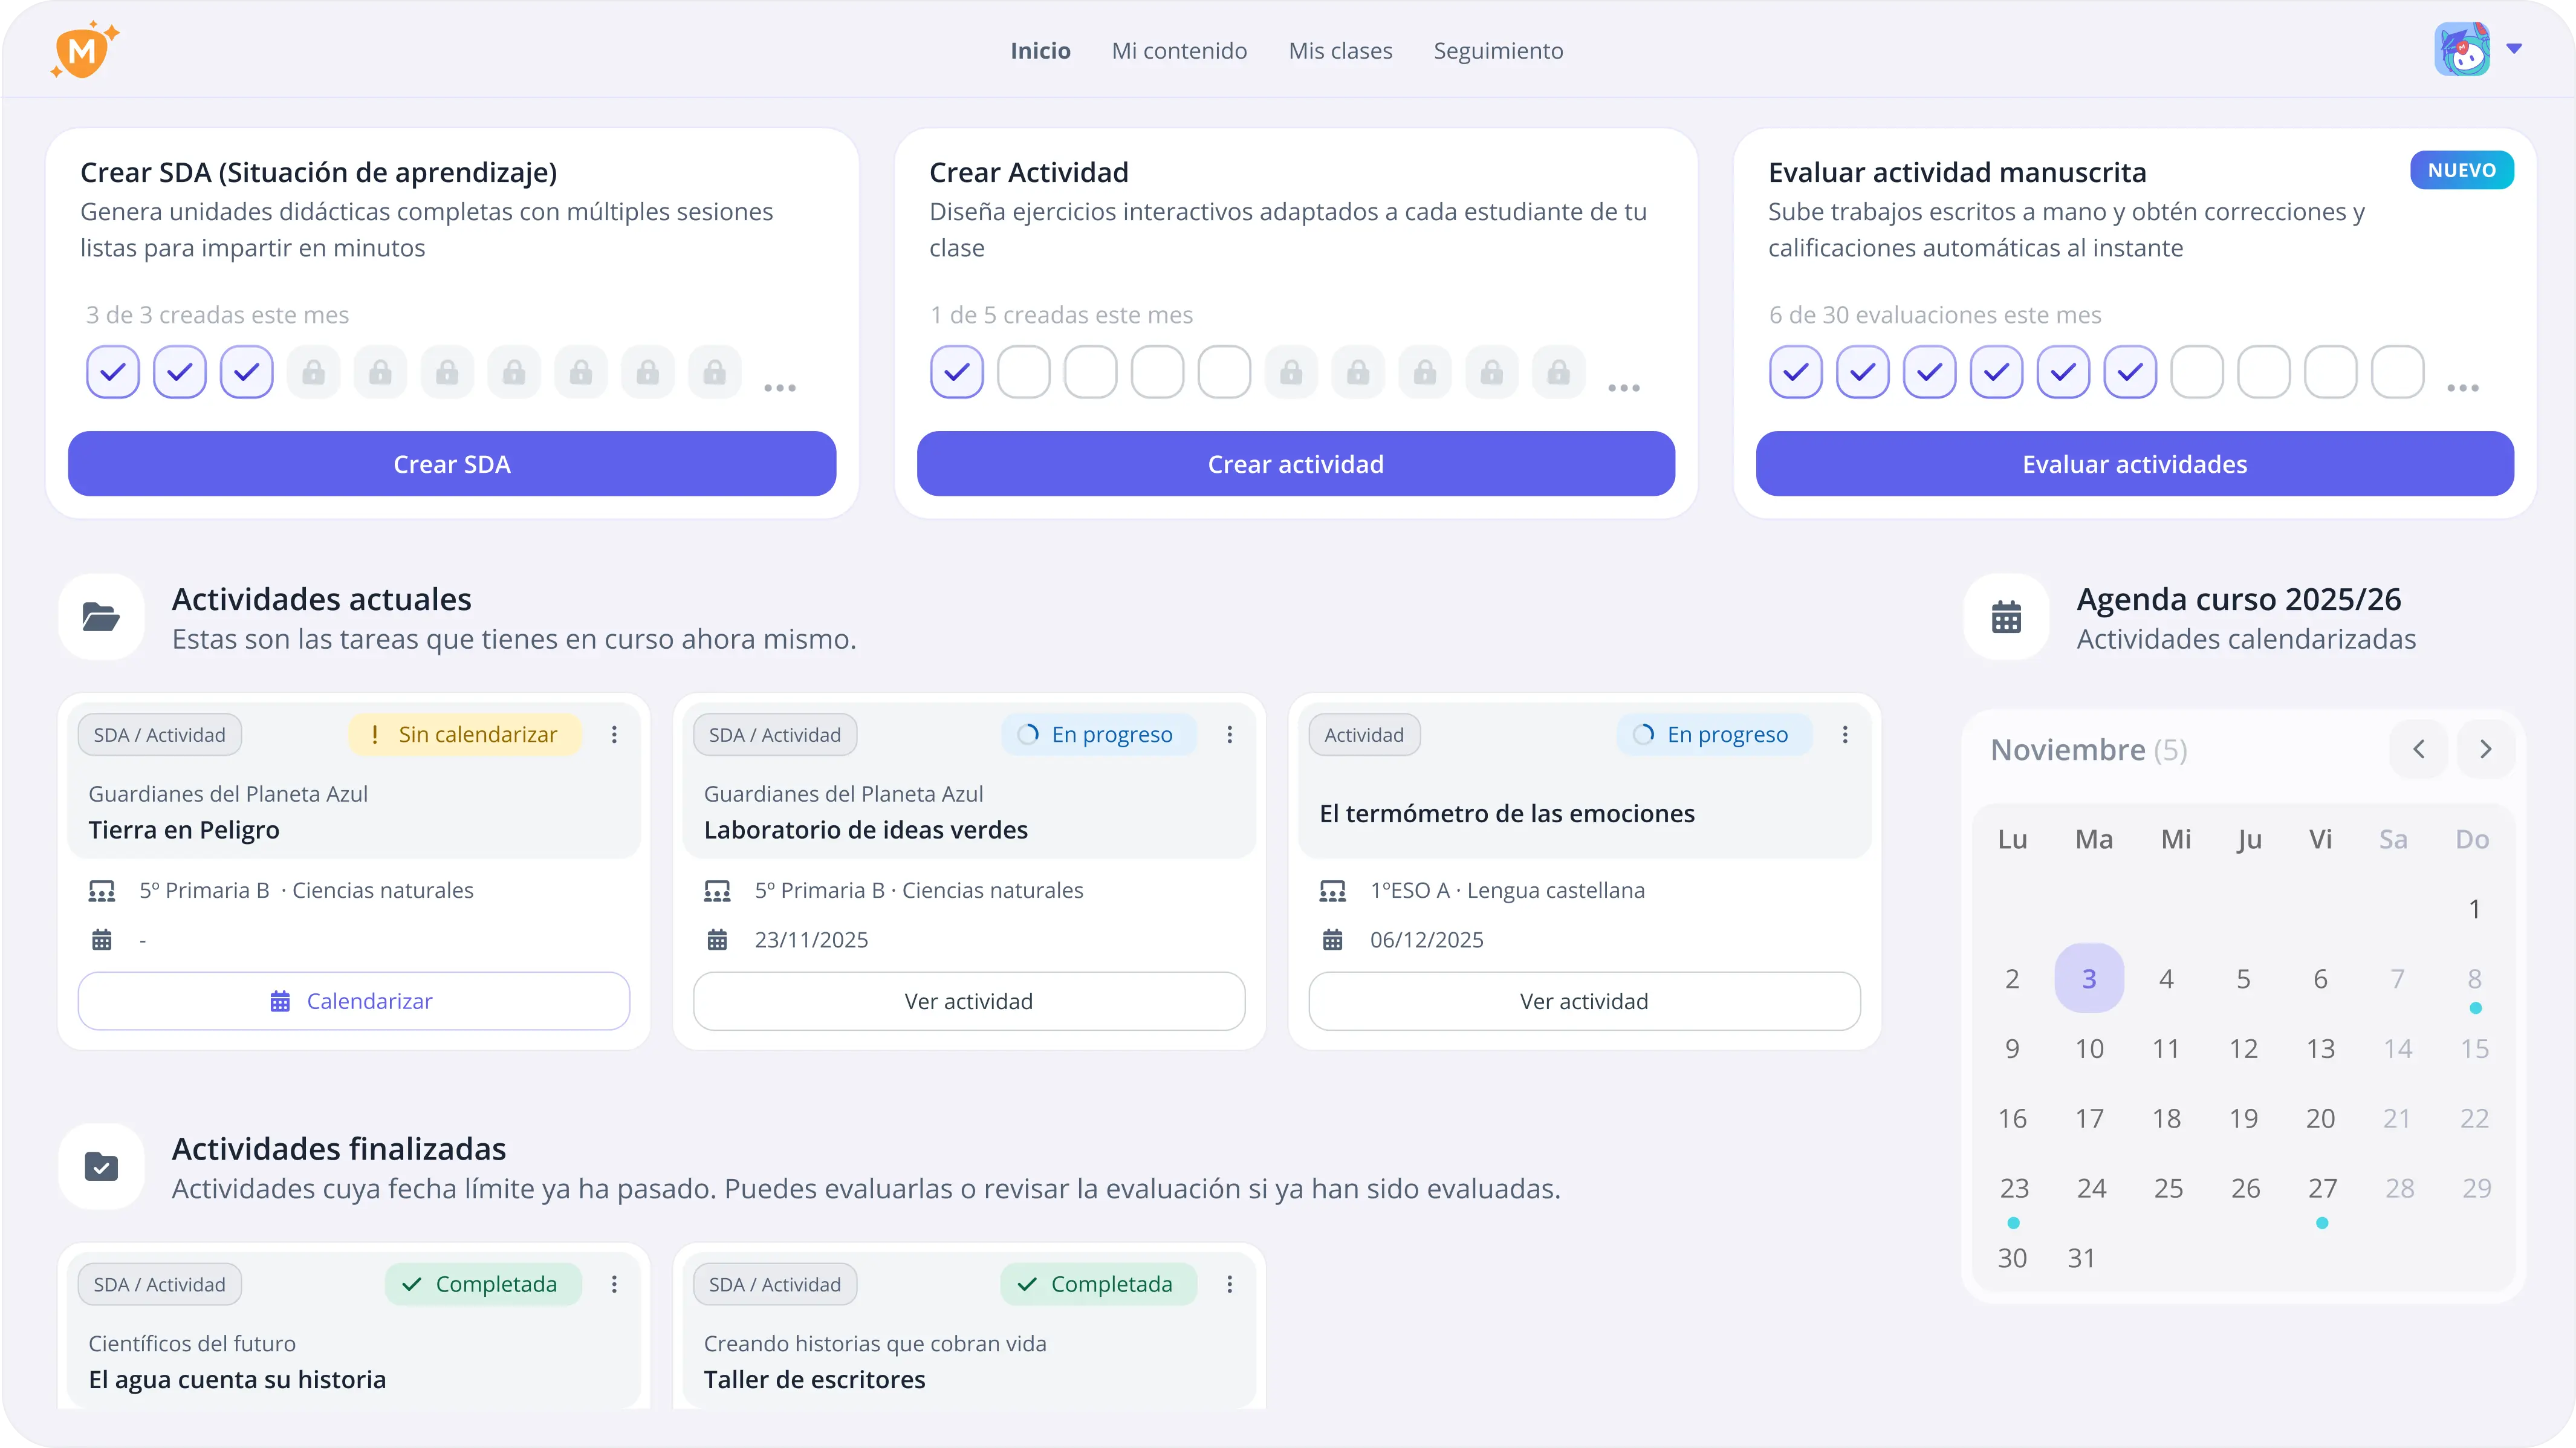This screenshot has width=2576, height=1448.
Task: Open three-dot menu on El termómetro card
Action: coord(1845,735)
